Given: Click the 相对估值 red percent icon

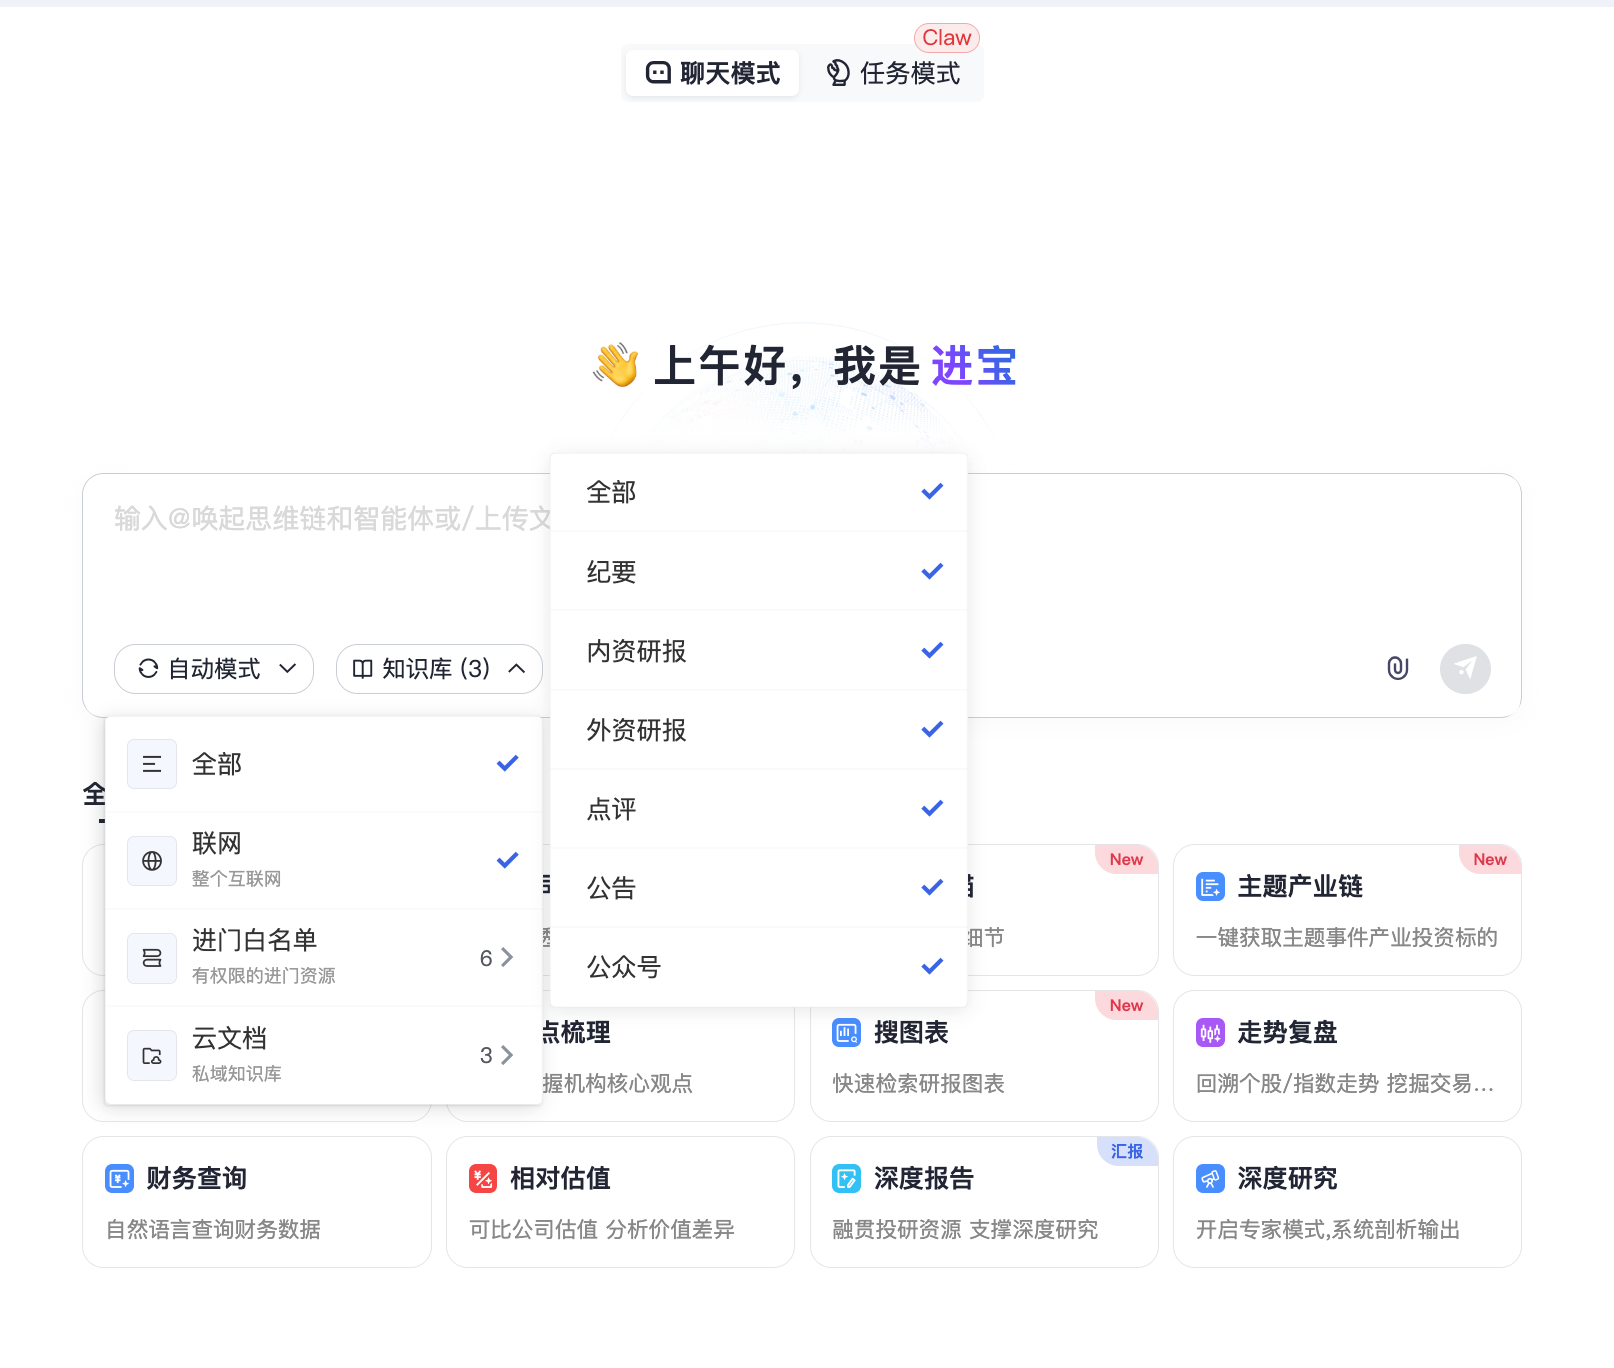Looking at the screenshot, I should (x=483, y=1179).
